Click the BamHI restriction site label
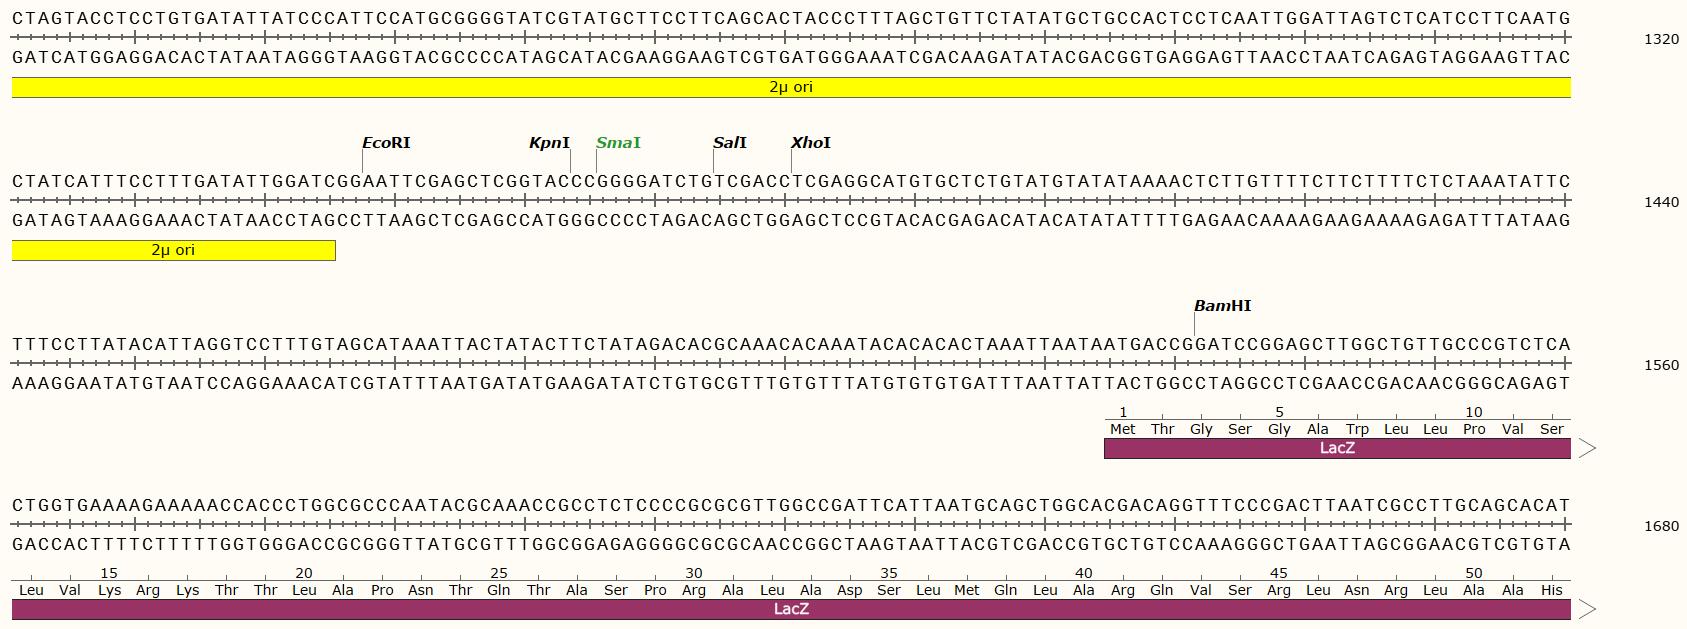The width and height of the screenshot is (1687, 629). (x=1222, y=306)
